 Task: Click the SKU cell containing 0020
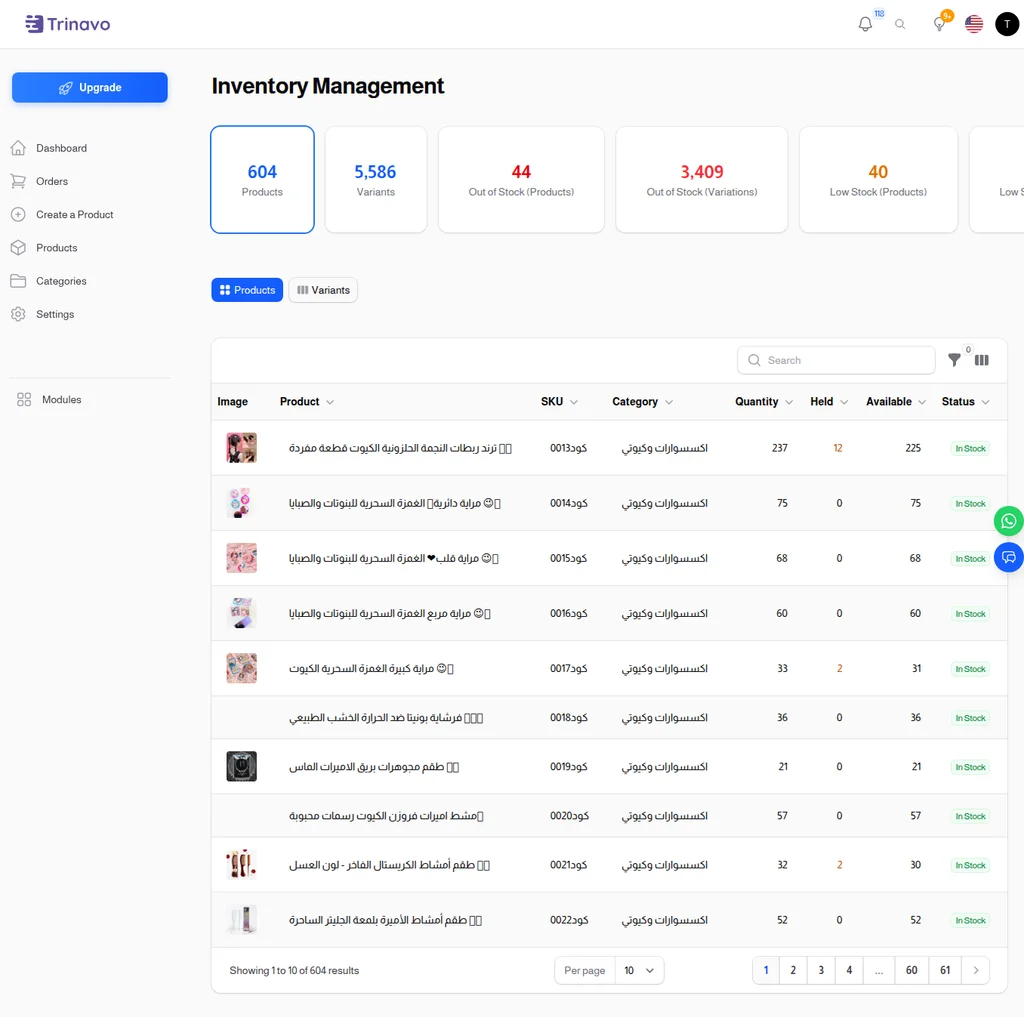[x=569, y=816]
